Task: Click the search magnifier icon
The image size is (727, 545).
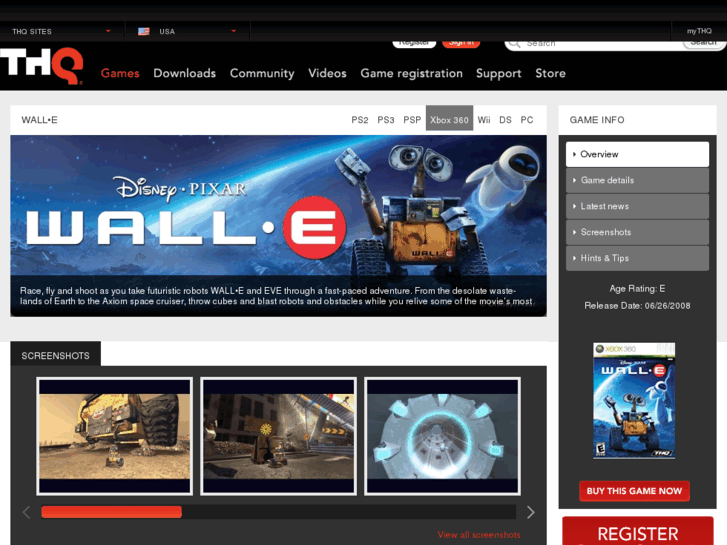Action: [514, 44]
